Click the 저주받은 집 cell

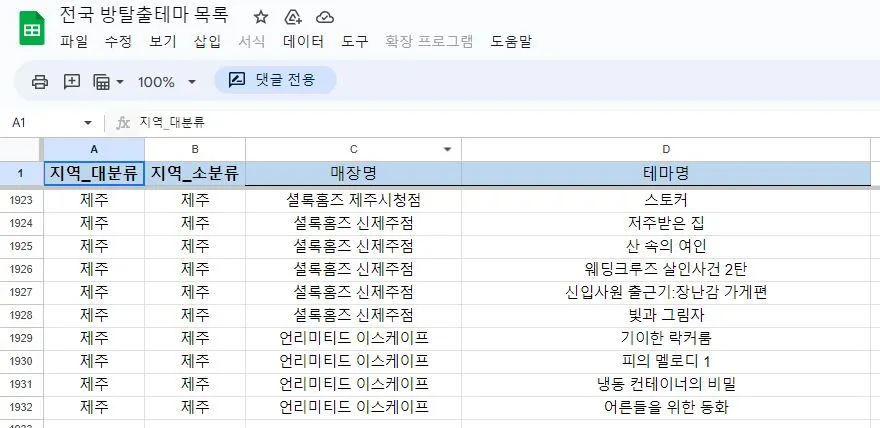(x=666, y=224)
